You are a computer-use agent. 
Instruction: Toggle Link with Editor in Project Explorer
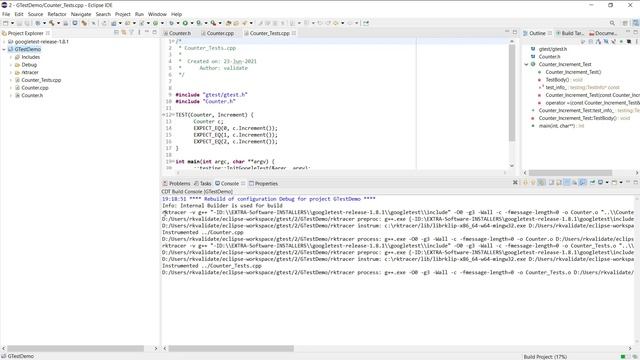(x=123, y=32)
